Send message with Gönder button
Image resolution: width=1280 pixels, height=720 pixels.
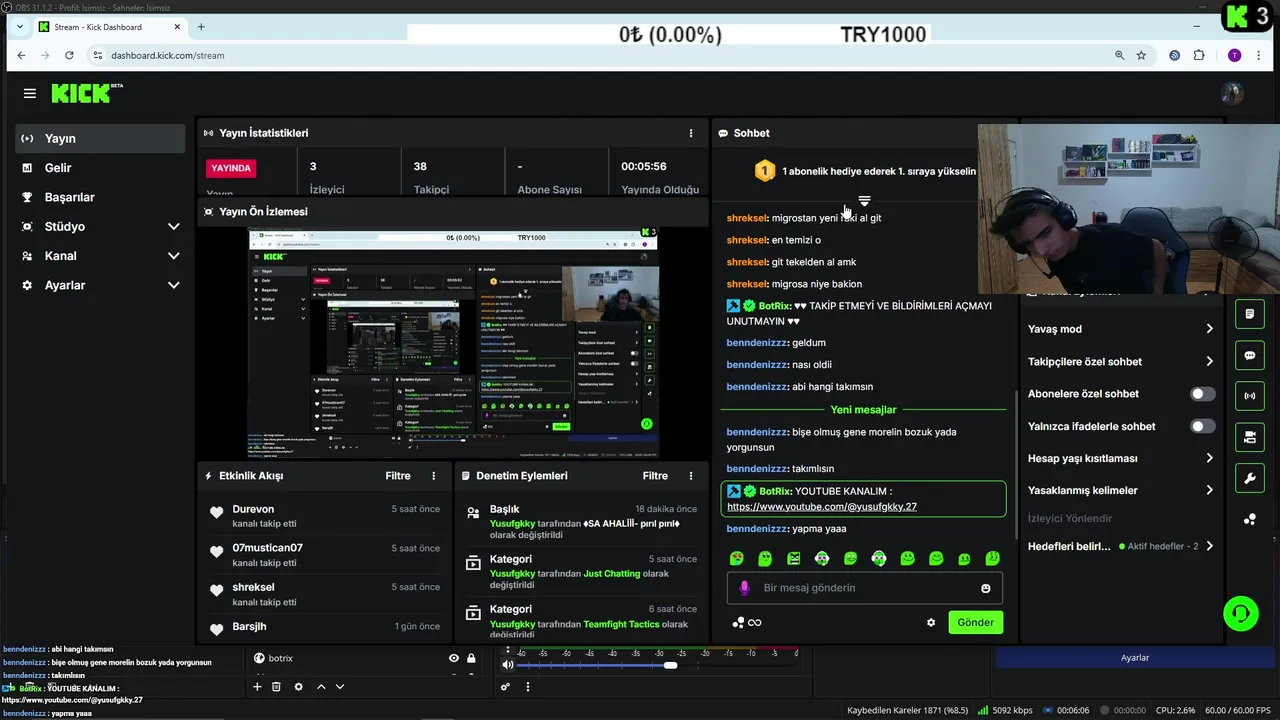click(975, 622)
